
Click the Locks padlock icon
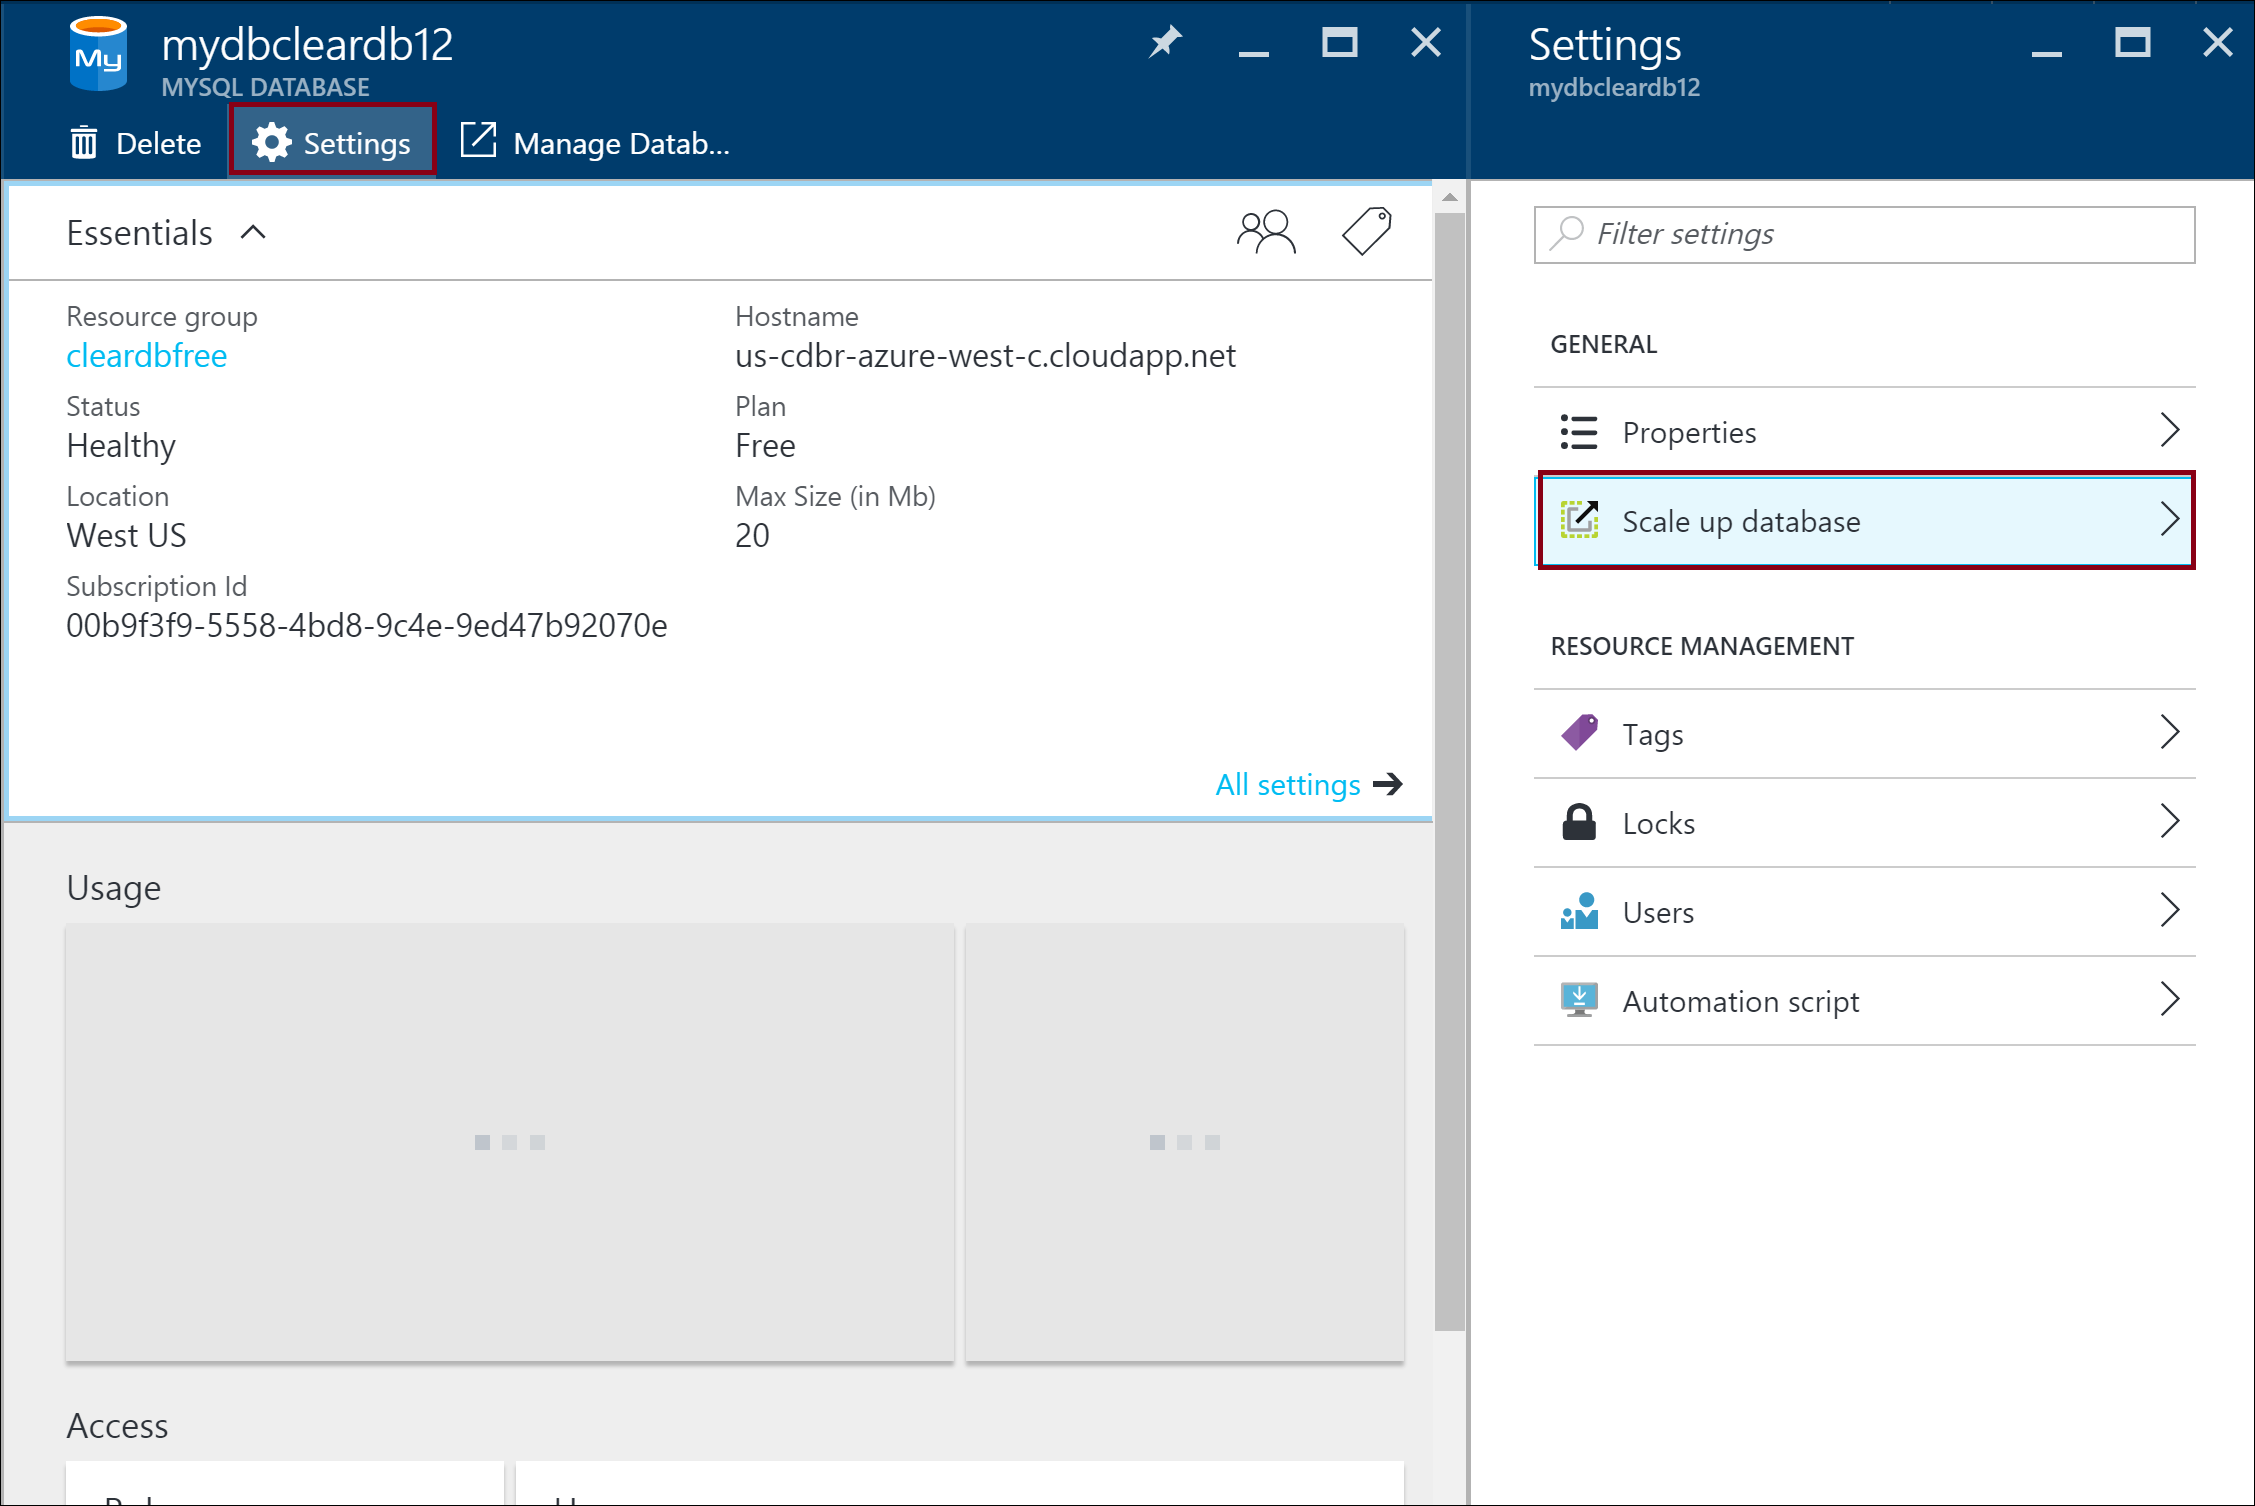pos(1579,823)
